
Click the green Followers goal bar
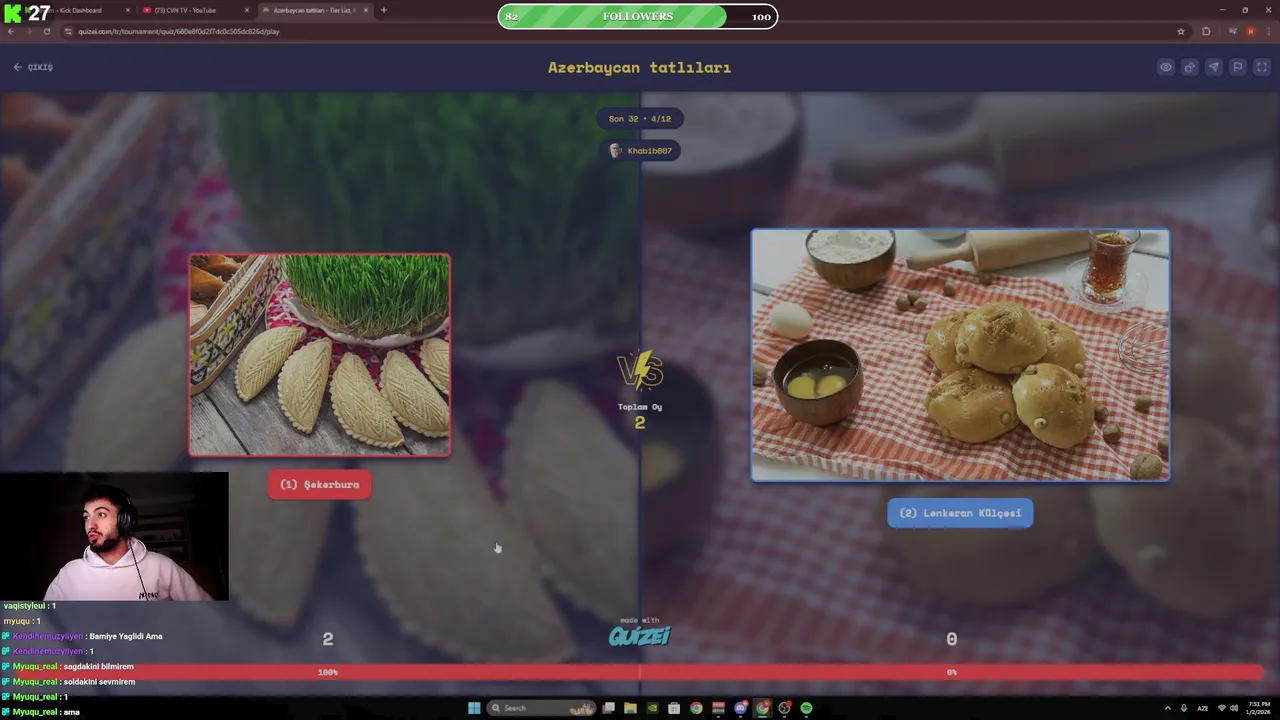tap(638, 16)
